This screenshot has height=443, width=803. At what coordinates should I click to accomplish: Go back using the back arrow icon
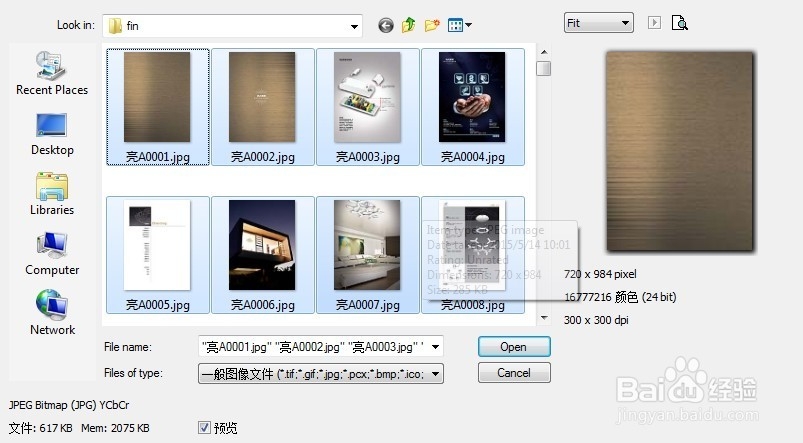tap(386, 25)
